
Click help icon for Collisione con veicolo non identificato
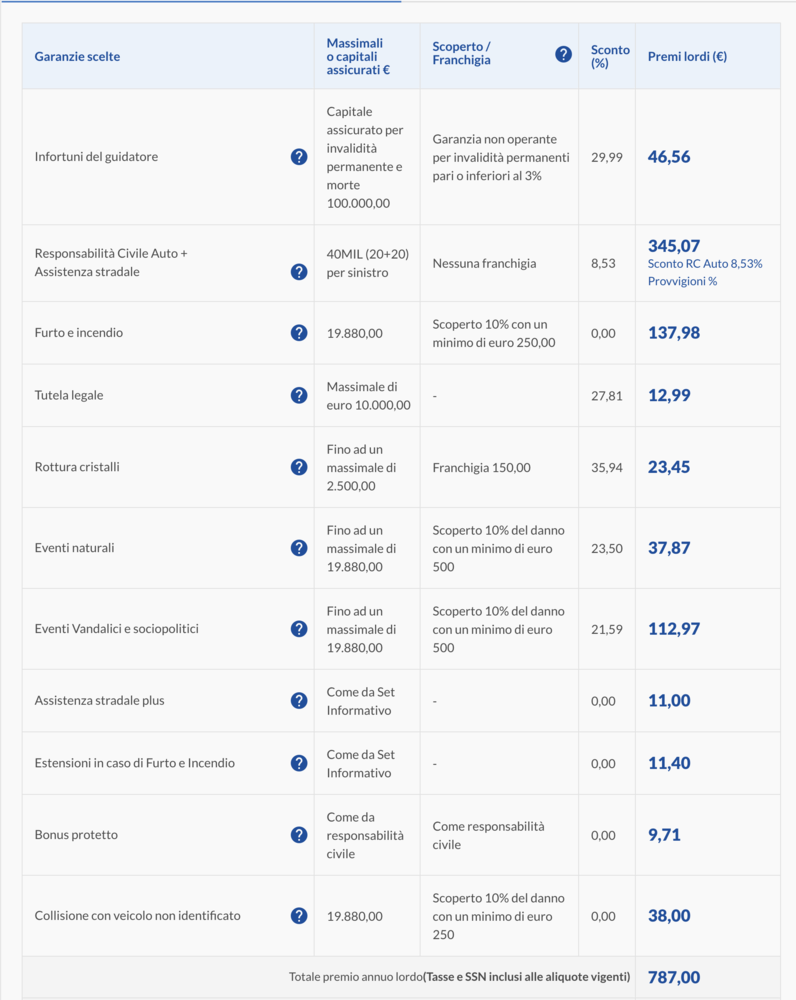[298, 916]
